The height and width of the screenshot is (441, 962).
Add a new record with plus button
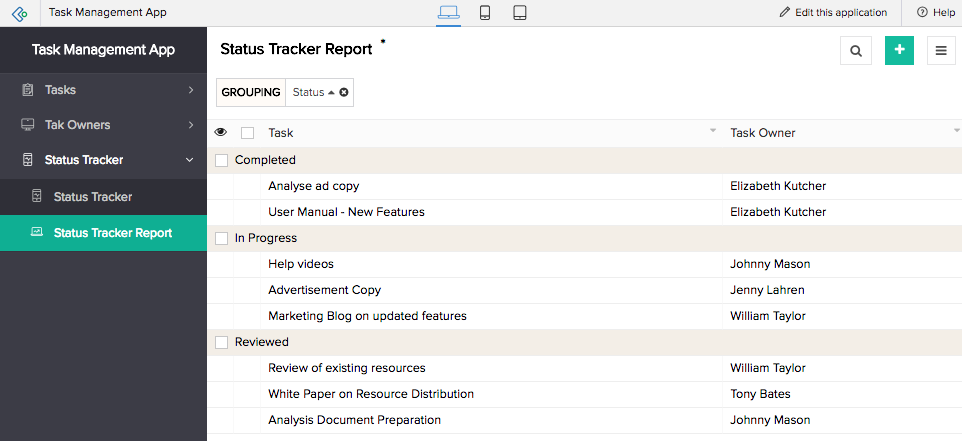point(899,50)
